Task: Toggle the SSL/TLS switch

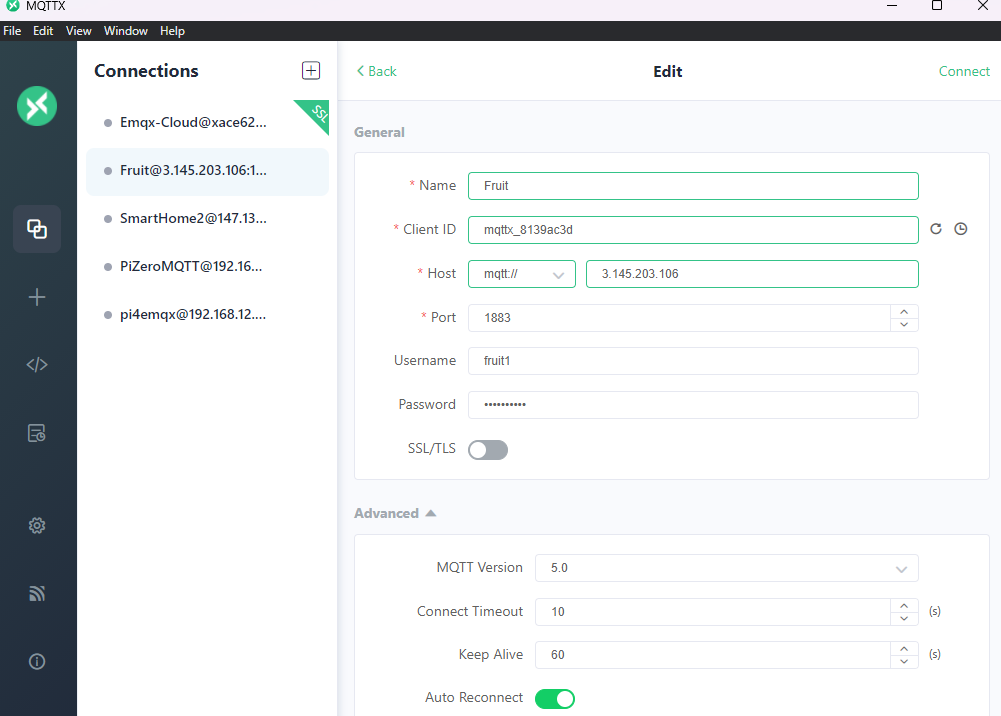Action: (x=488, y=450)
